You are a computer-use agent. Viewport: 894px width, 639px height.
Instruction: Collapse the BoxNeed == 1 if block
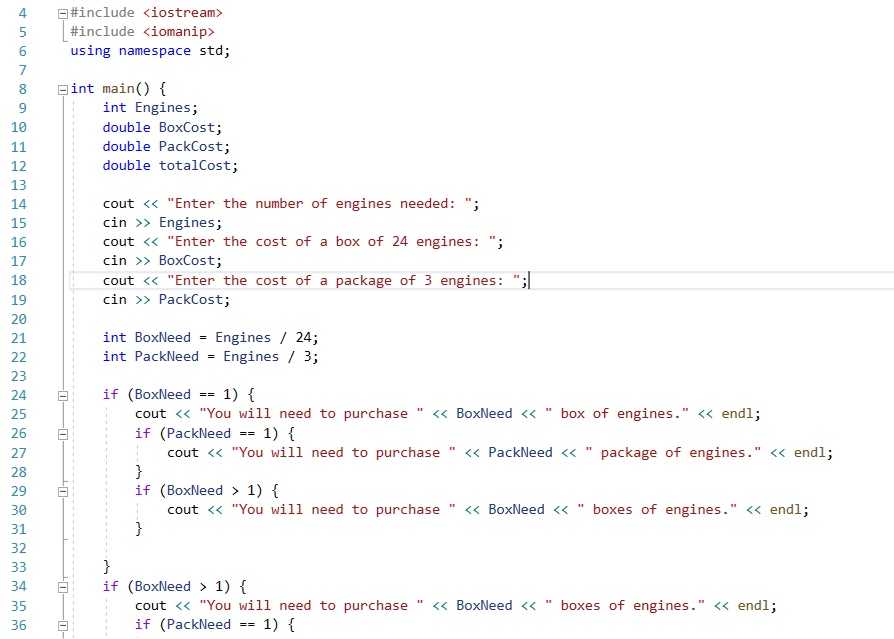[x=62, y=394]
